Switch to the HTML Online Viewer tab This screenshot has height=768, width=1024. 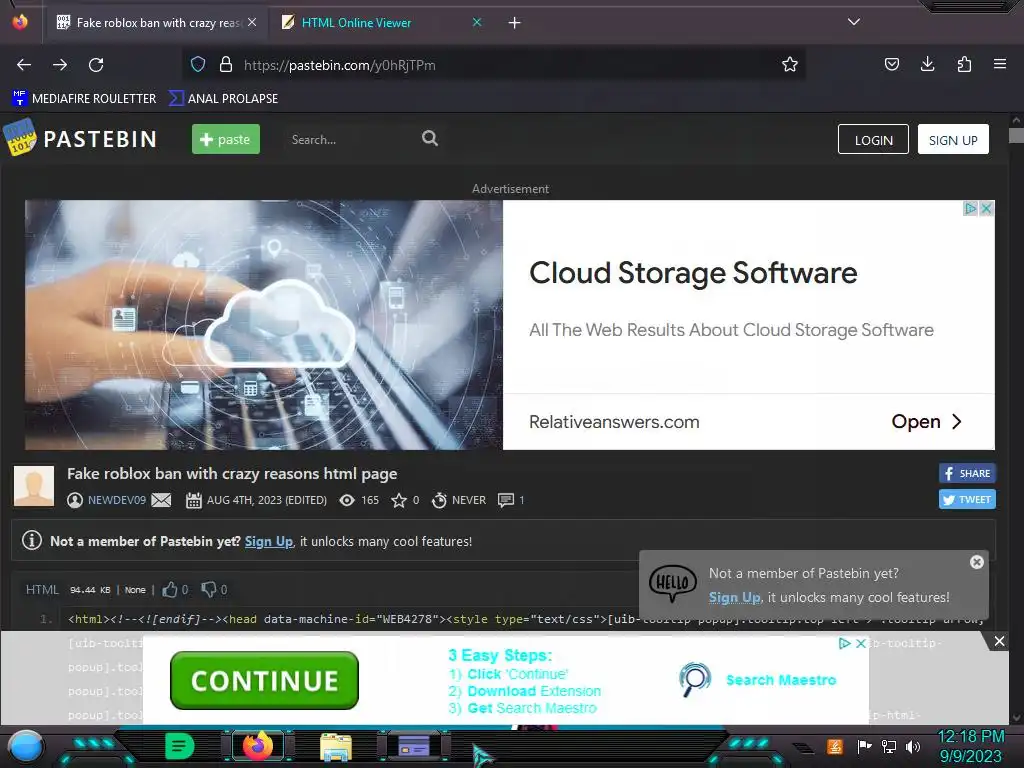(374, 23)
